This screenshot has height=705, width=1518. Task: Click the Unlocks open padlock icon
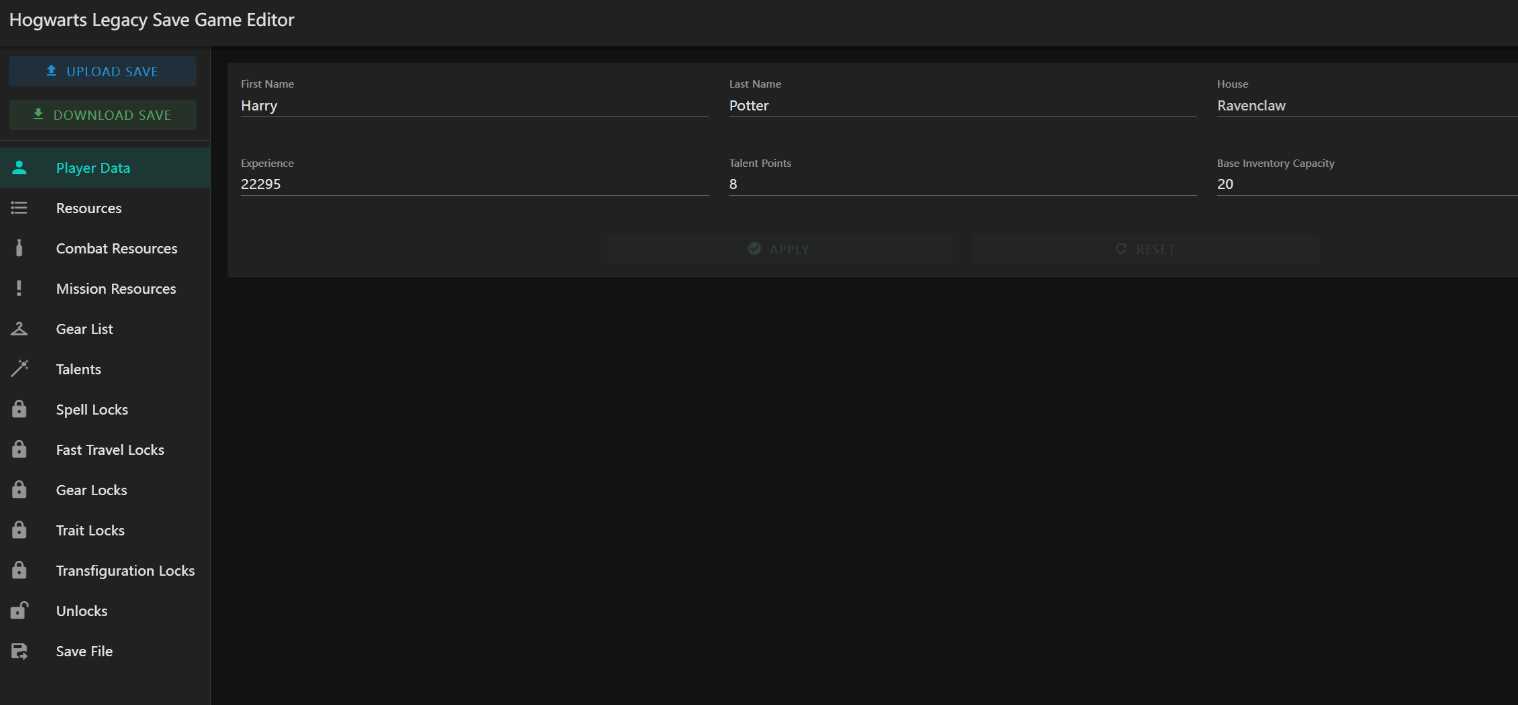(x=19, y=611)
